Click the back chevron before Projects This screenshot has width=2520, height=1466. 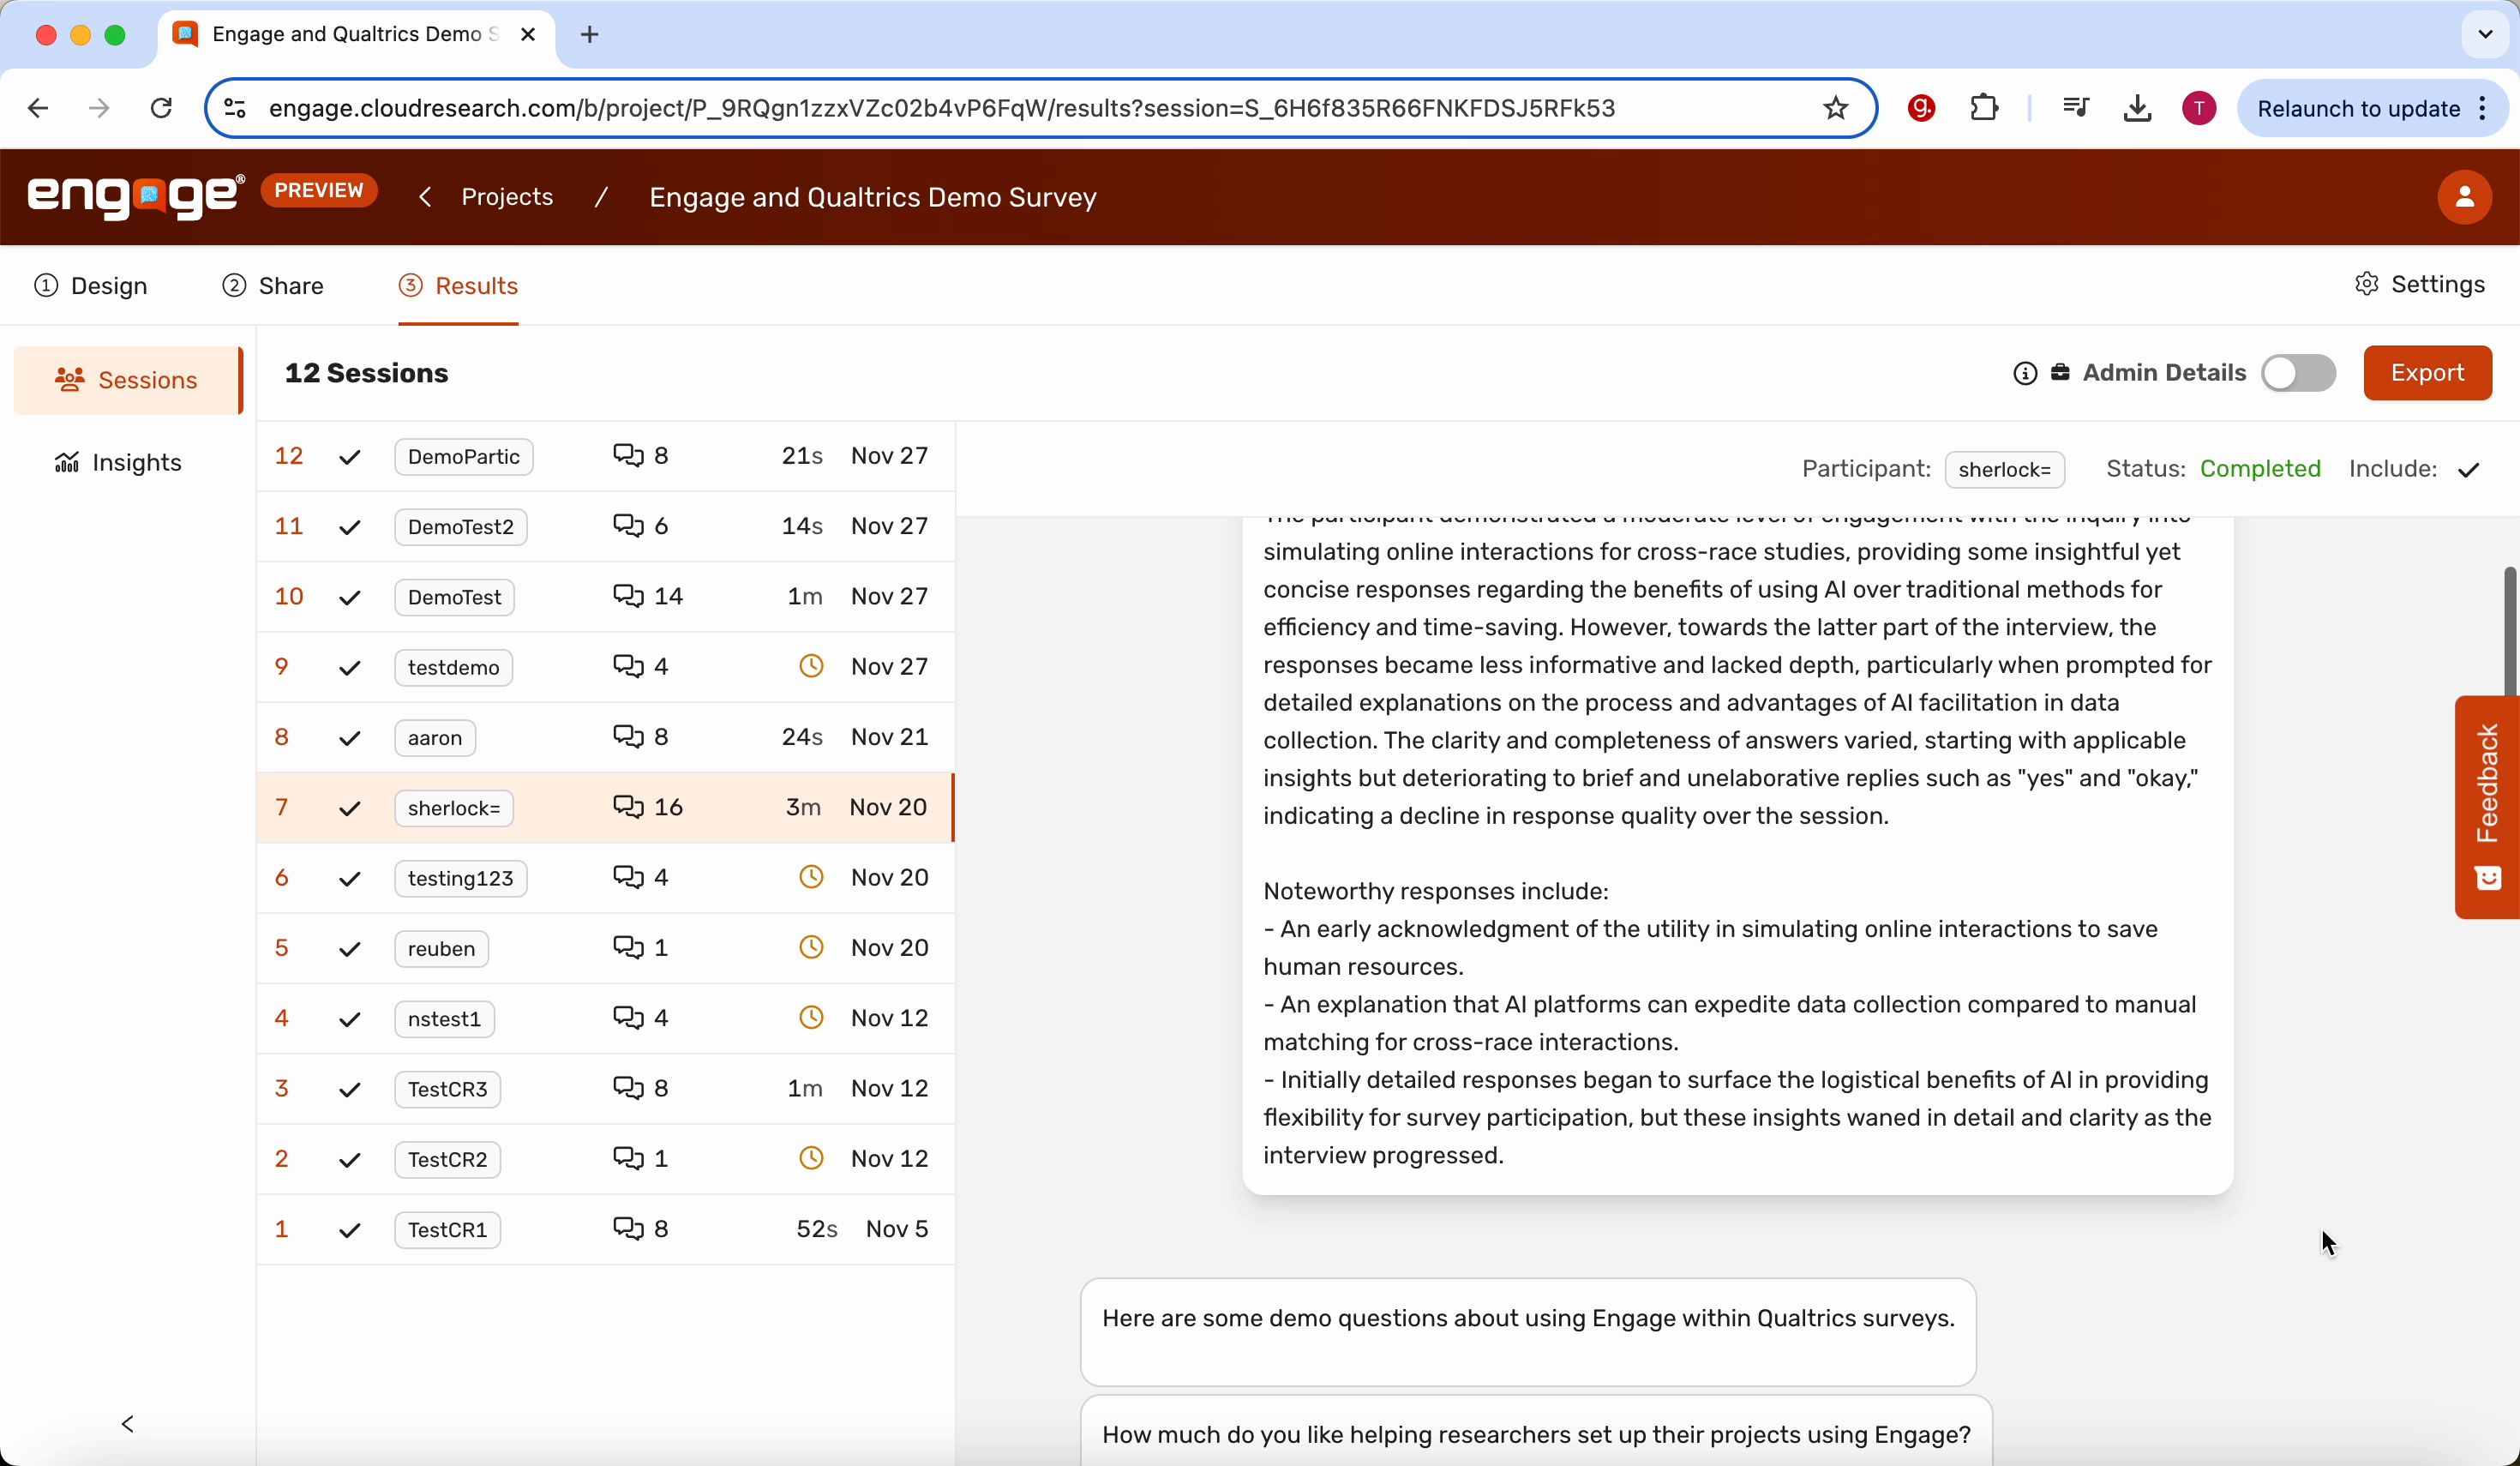coord(425,197)
